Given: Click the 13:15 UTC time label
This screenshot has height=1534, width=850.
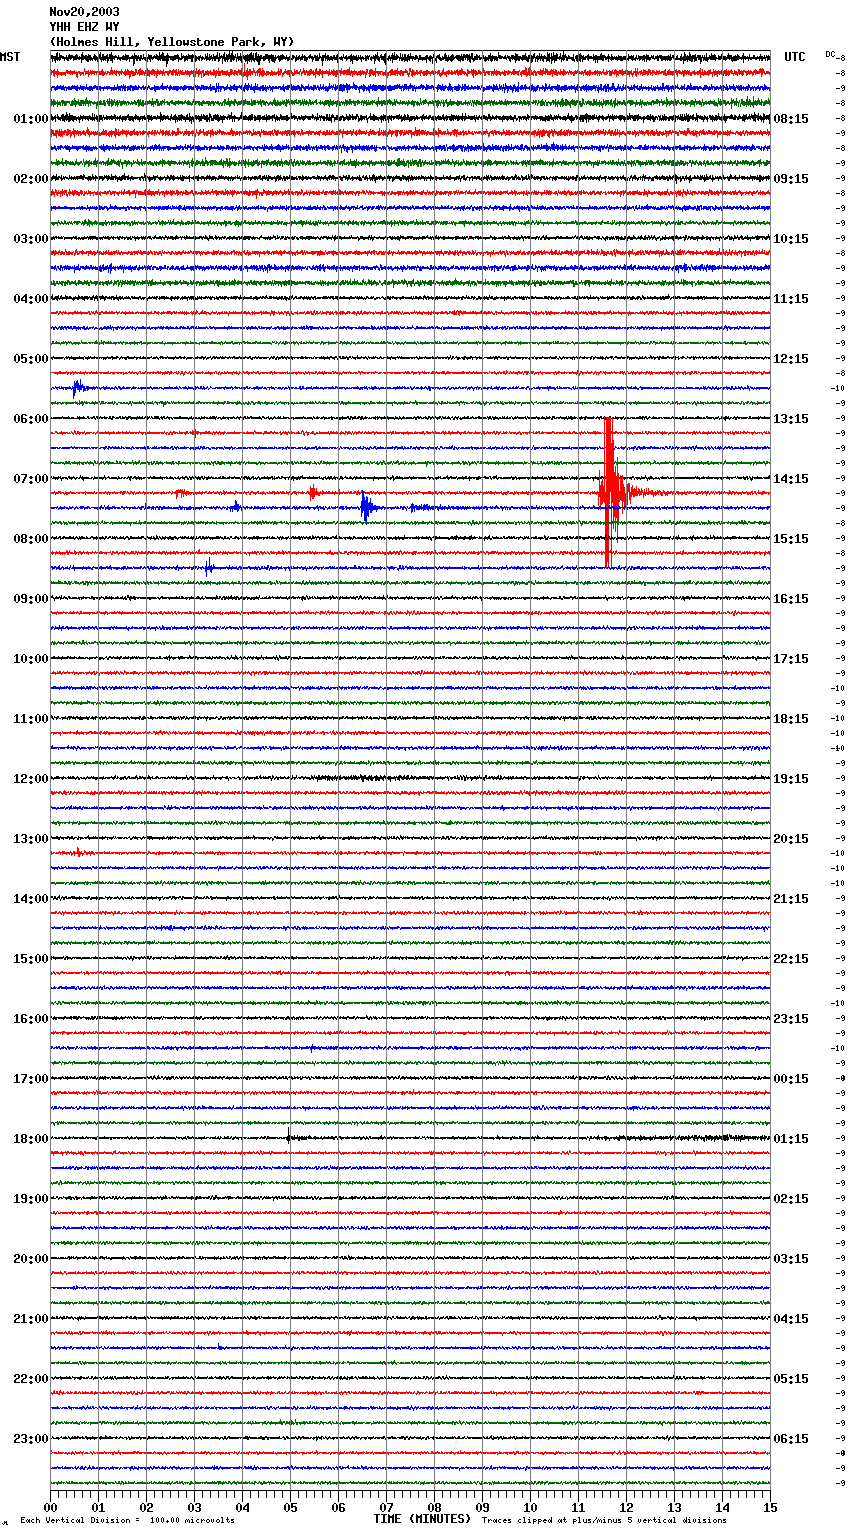Looking at the screenshot, I should [x=791, y=419].
